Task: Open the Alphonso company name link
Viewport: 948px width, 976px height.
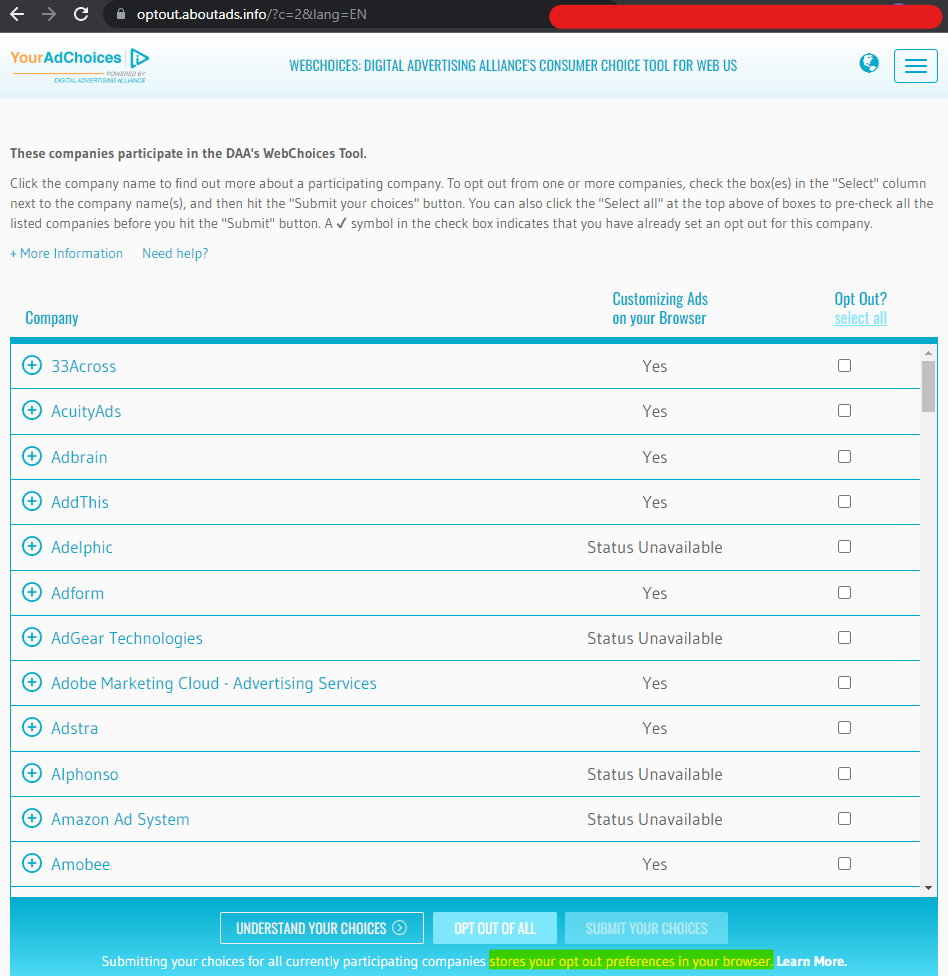Action: pos(85,774)
